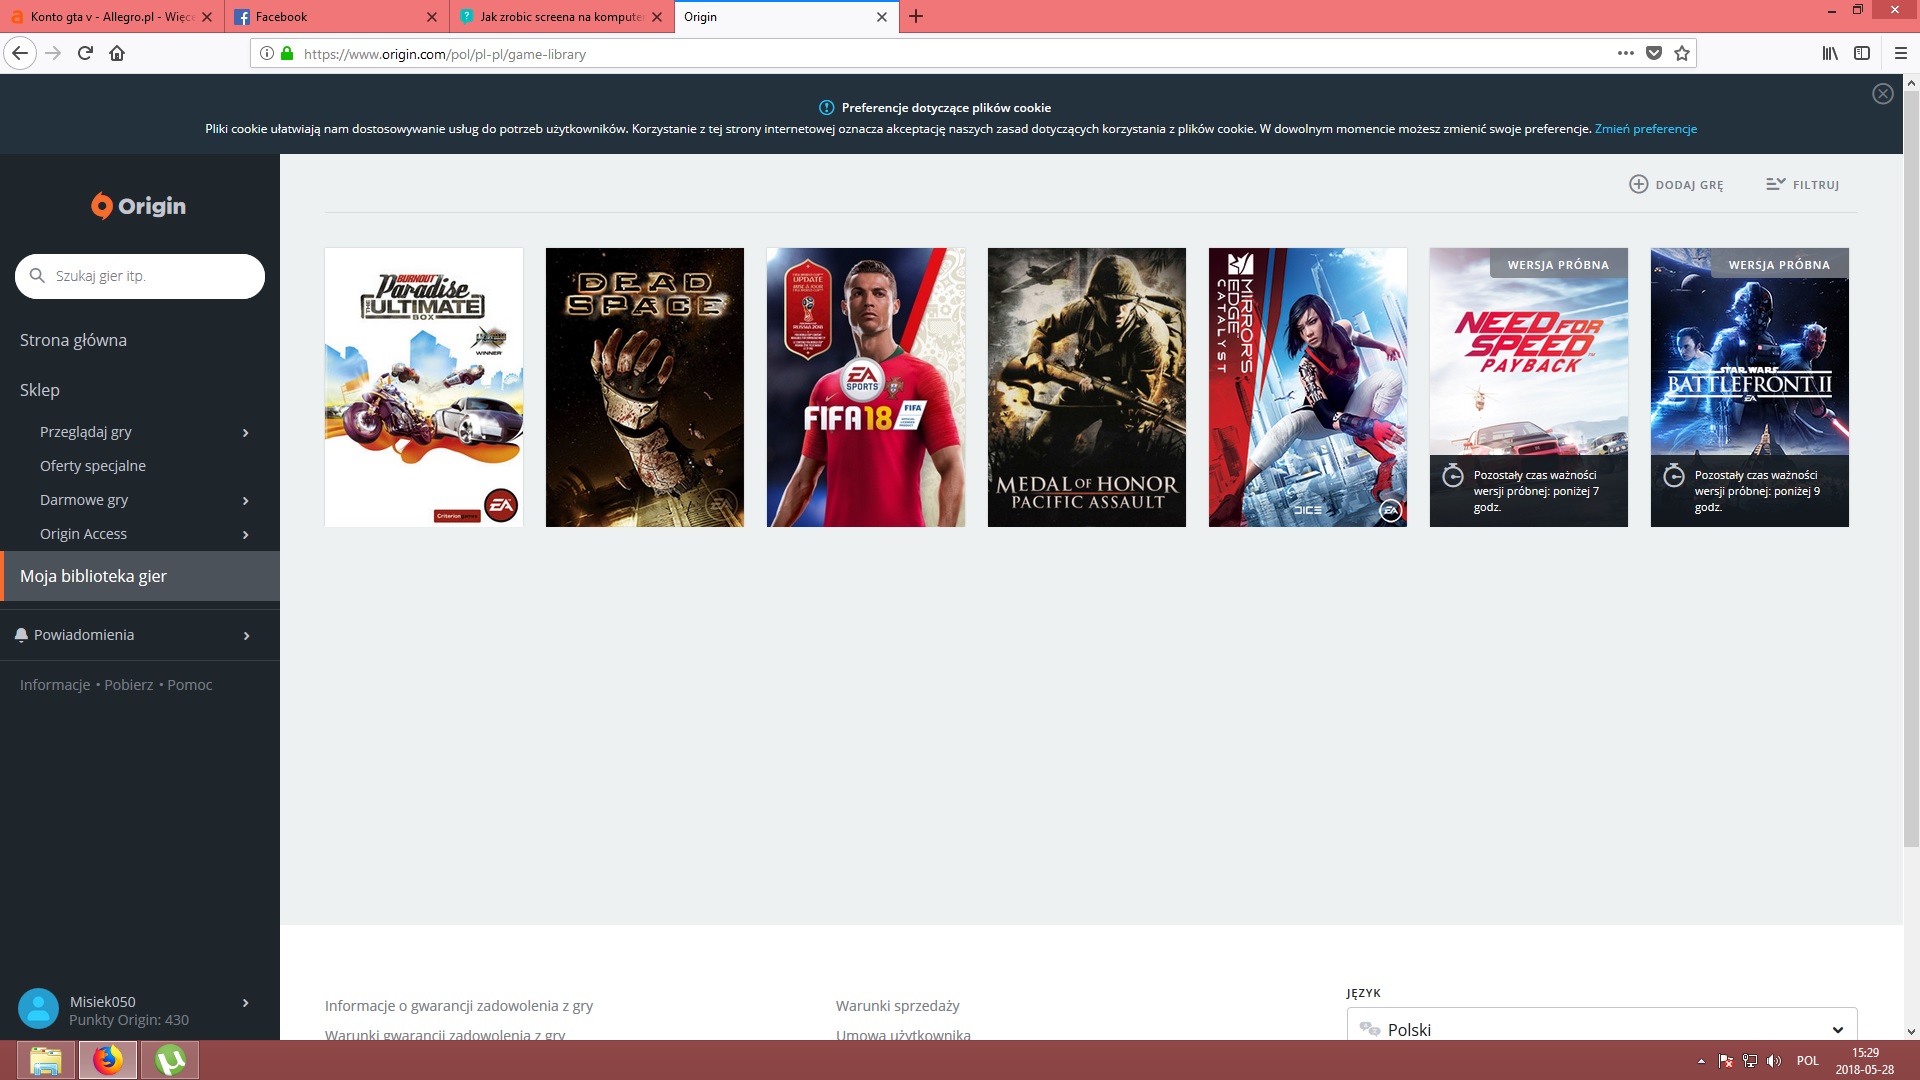Open Sklep in sidebar
Viewport: 1920px width, 1080px height.
coord(40,390)
